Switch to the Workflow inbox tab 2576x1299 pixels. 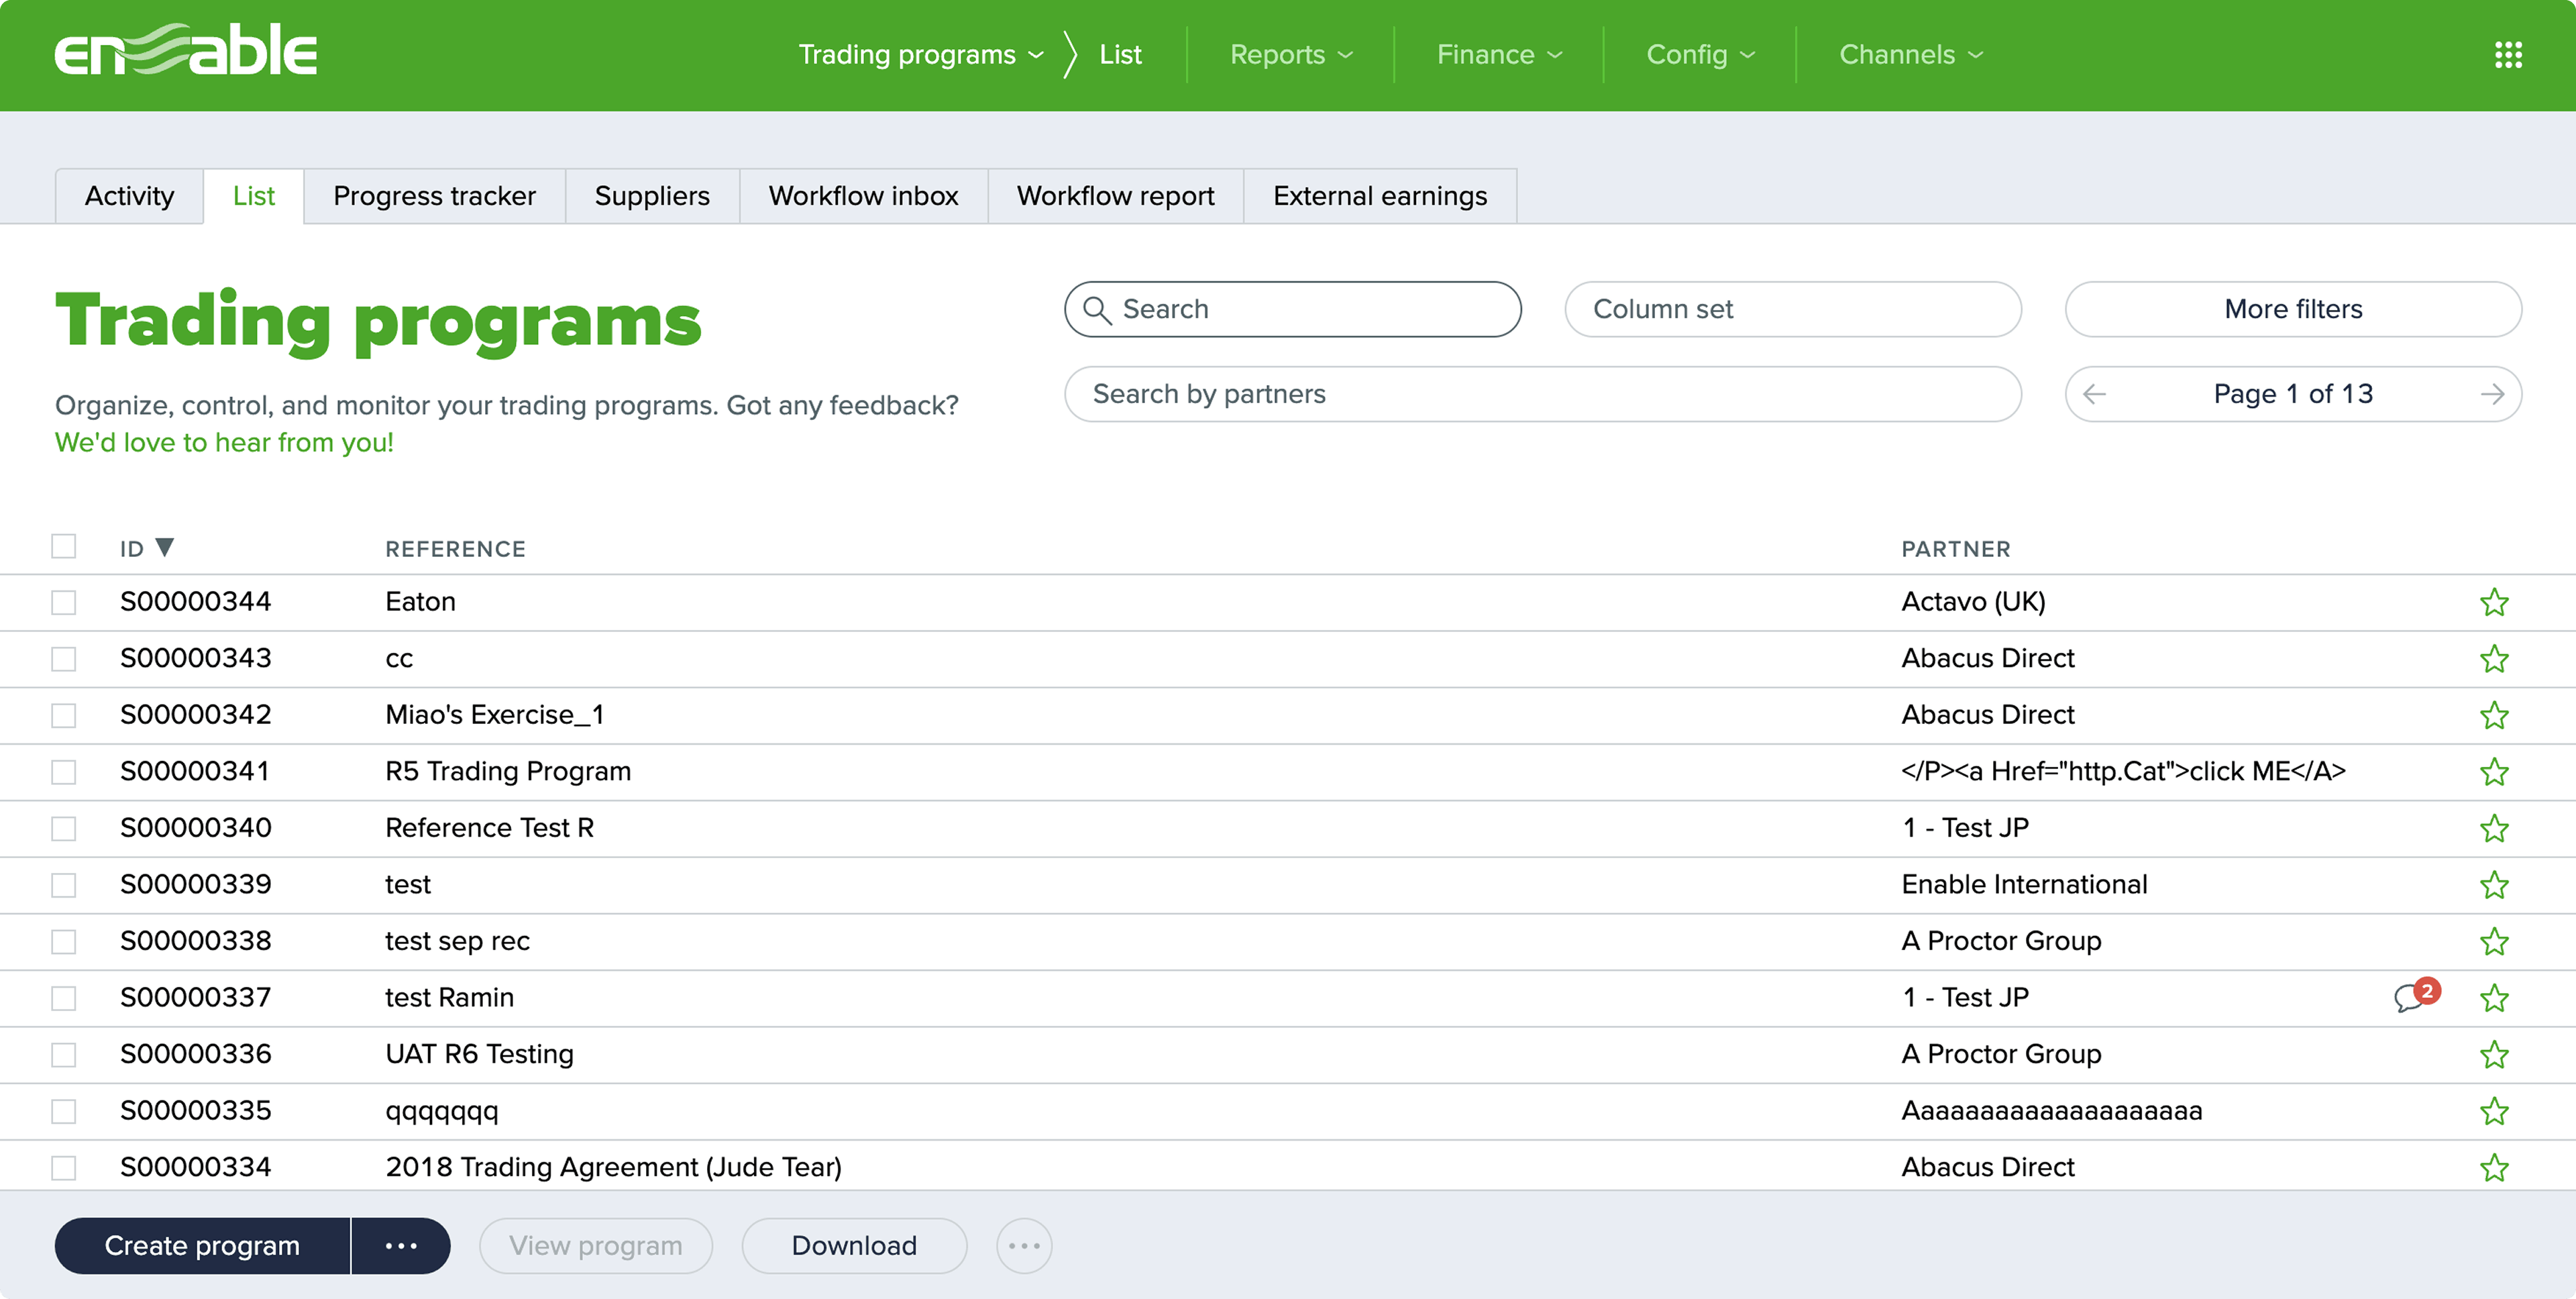point(862,196)
